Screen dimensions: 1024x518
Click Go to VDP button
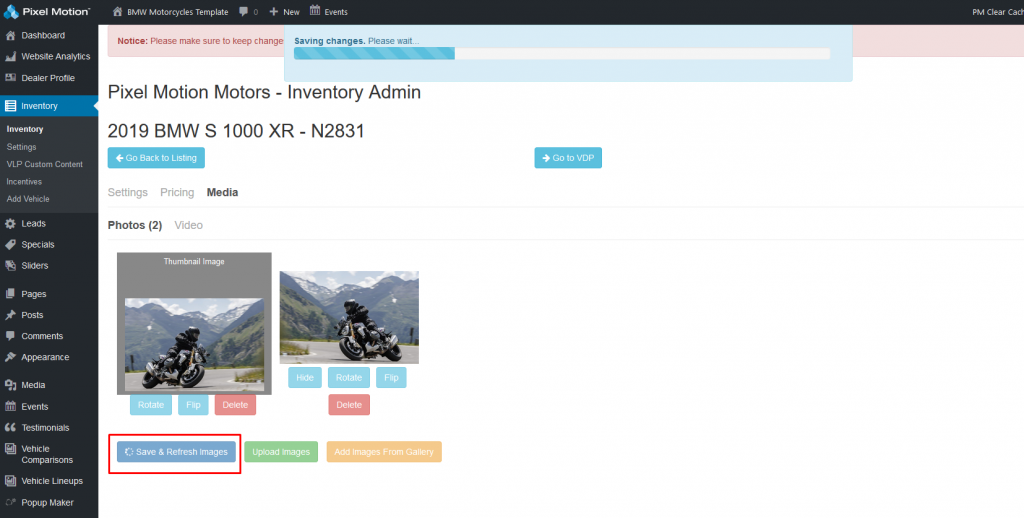pyautogui.click(x=568, y=158)
